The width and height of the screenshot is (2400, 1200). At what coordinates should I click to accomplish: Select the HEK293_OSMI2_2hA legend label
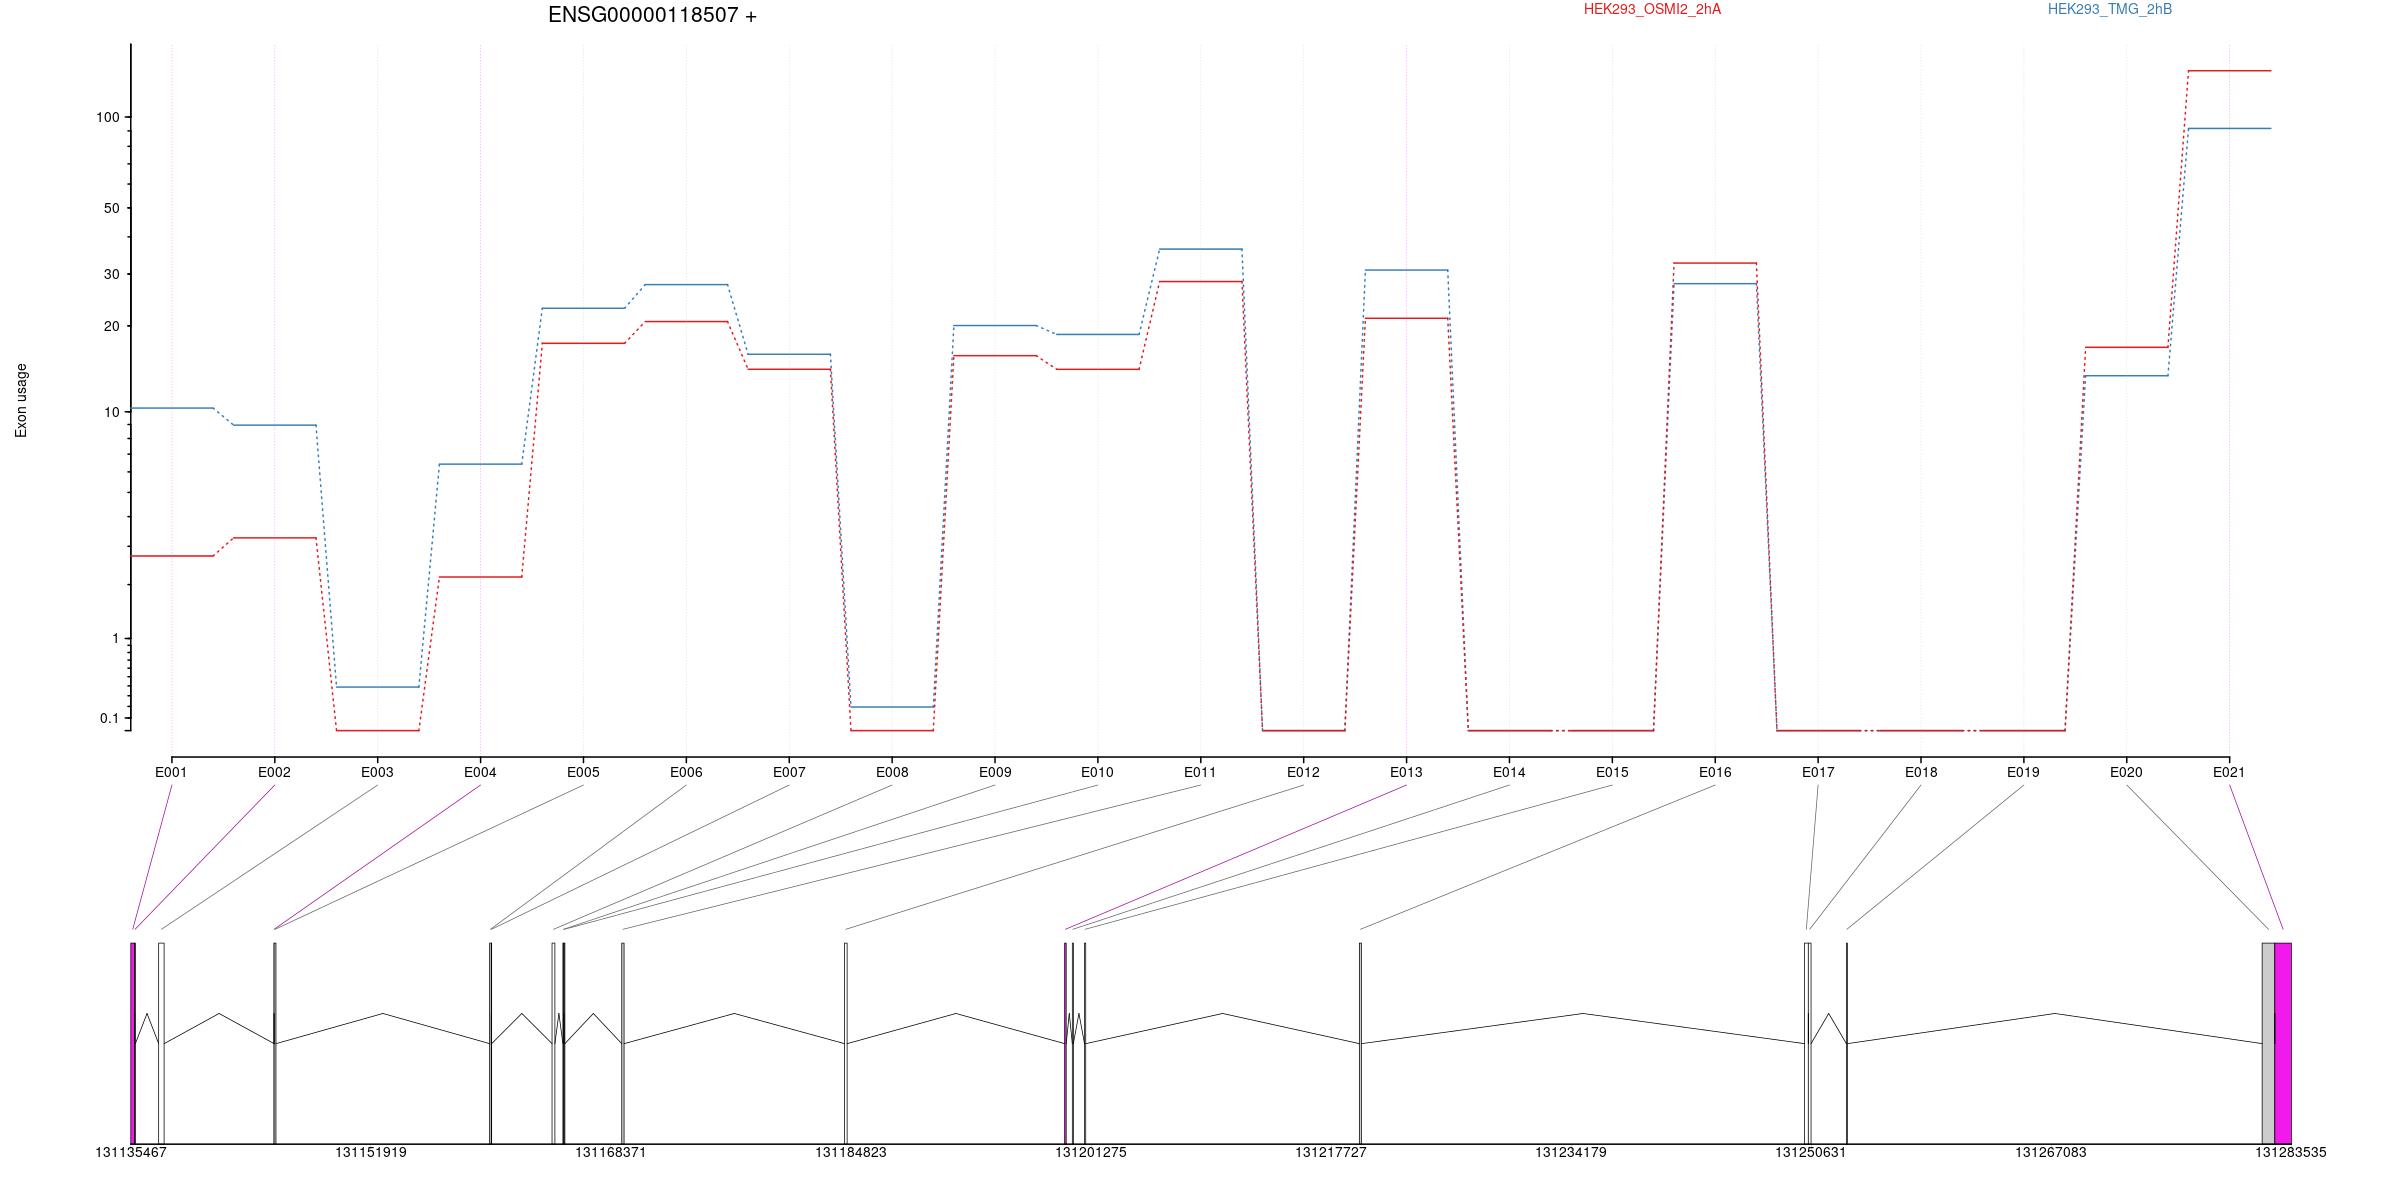click(x=1652, y=9)
